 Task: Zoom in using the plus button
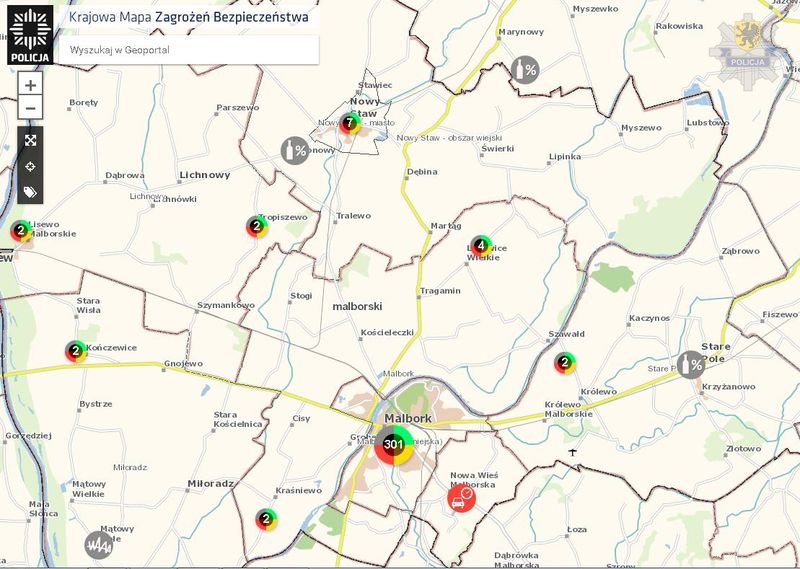pos(30,86)
